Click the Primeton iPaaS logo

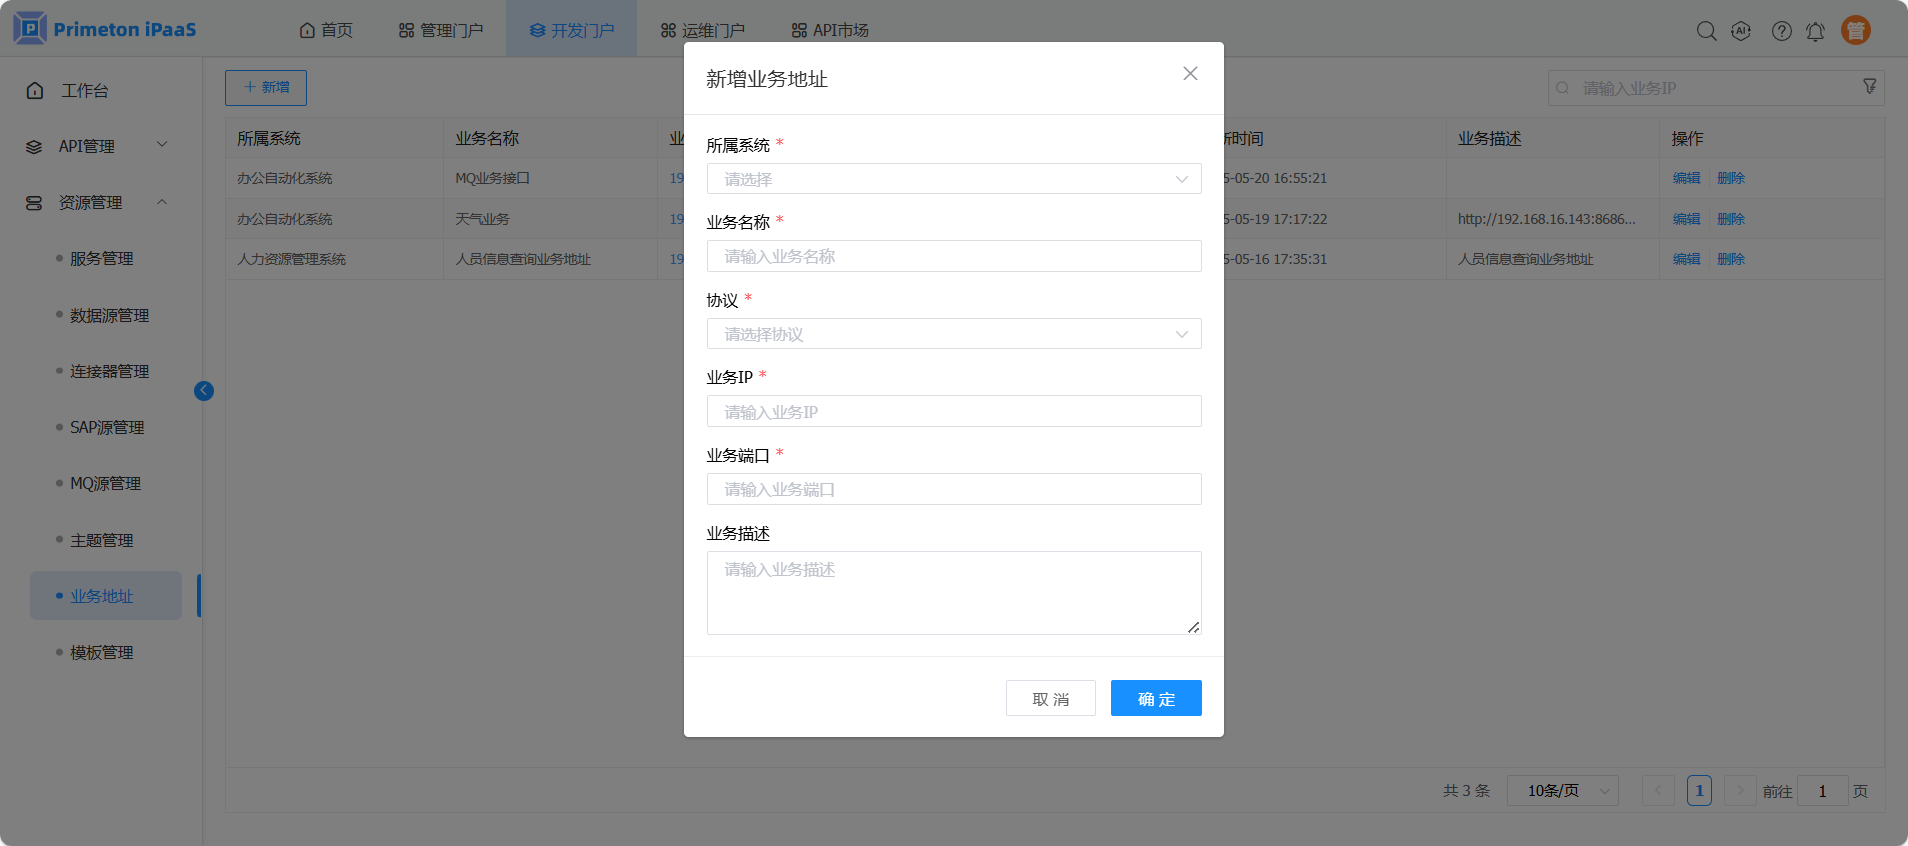tap(105, 29)
